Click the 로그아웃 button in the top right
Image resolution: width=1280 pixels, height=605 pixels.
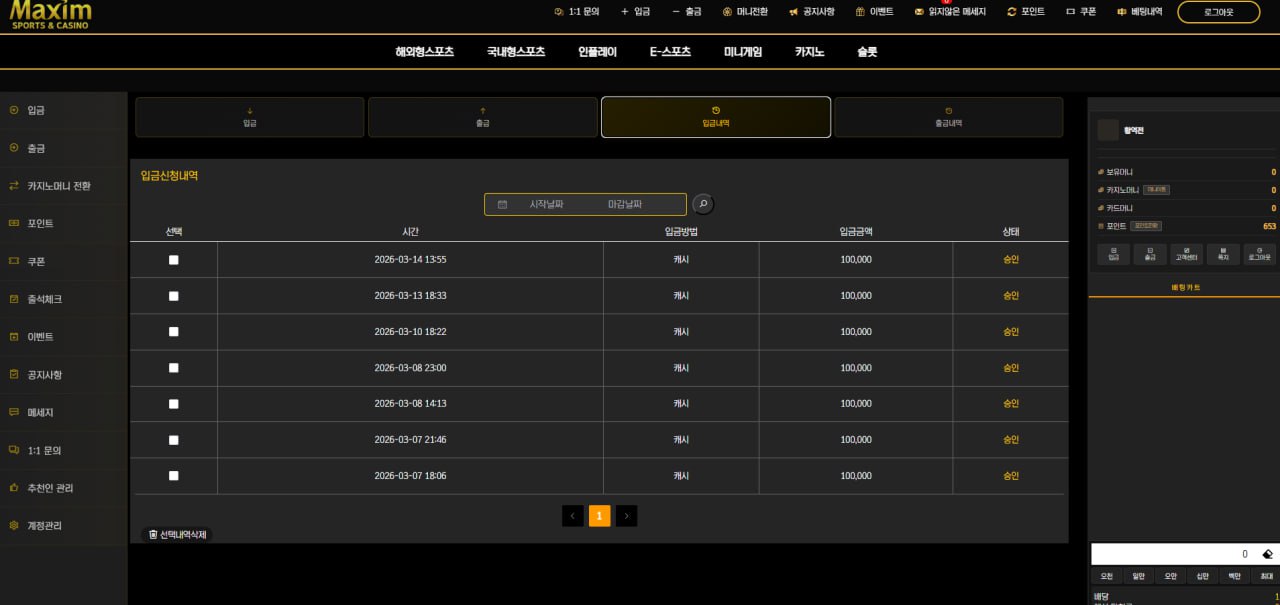pyautogui.click(x=1218, y=12)
